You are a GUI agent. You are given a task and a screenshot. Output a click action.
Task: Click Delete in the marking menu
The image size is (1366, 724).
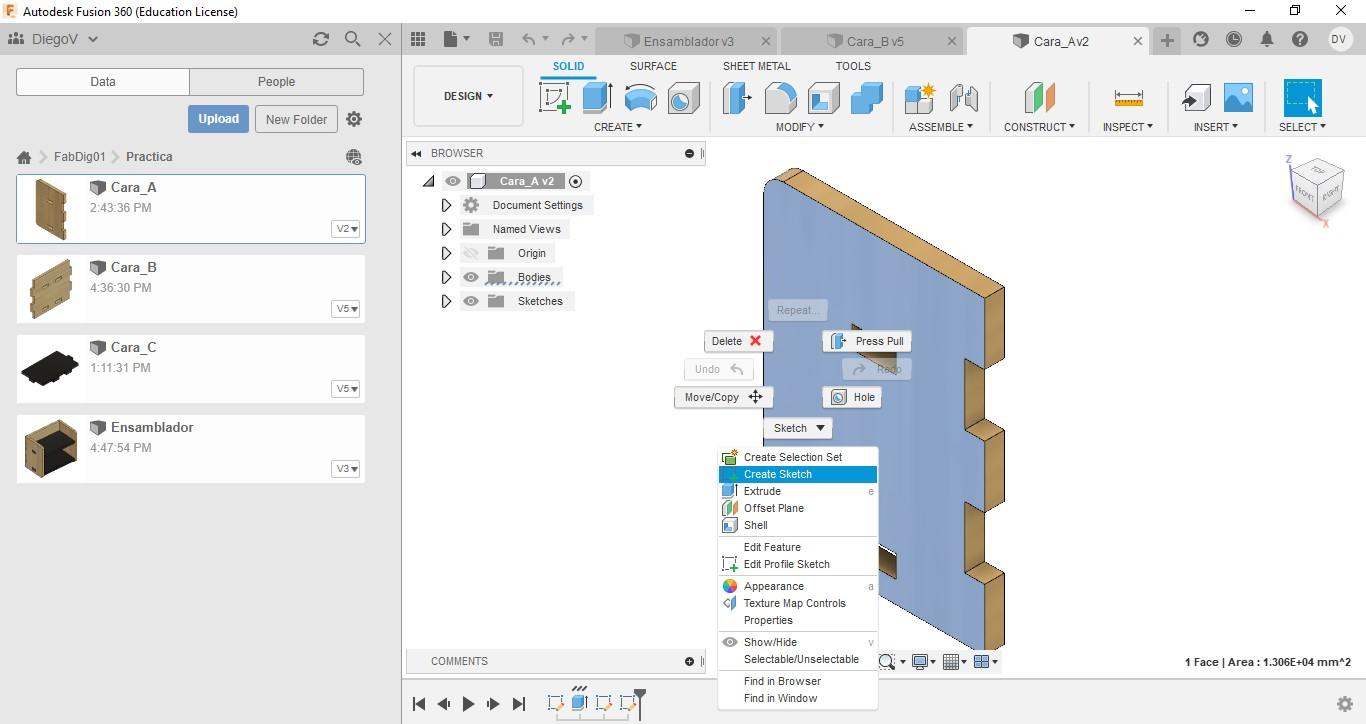coord(738,341)
